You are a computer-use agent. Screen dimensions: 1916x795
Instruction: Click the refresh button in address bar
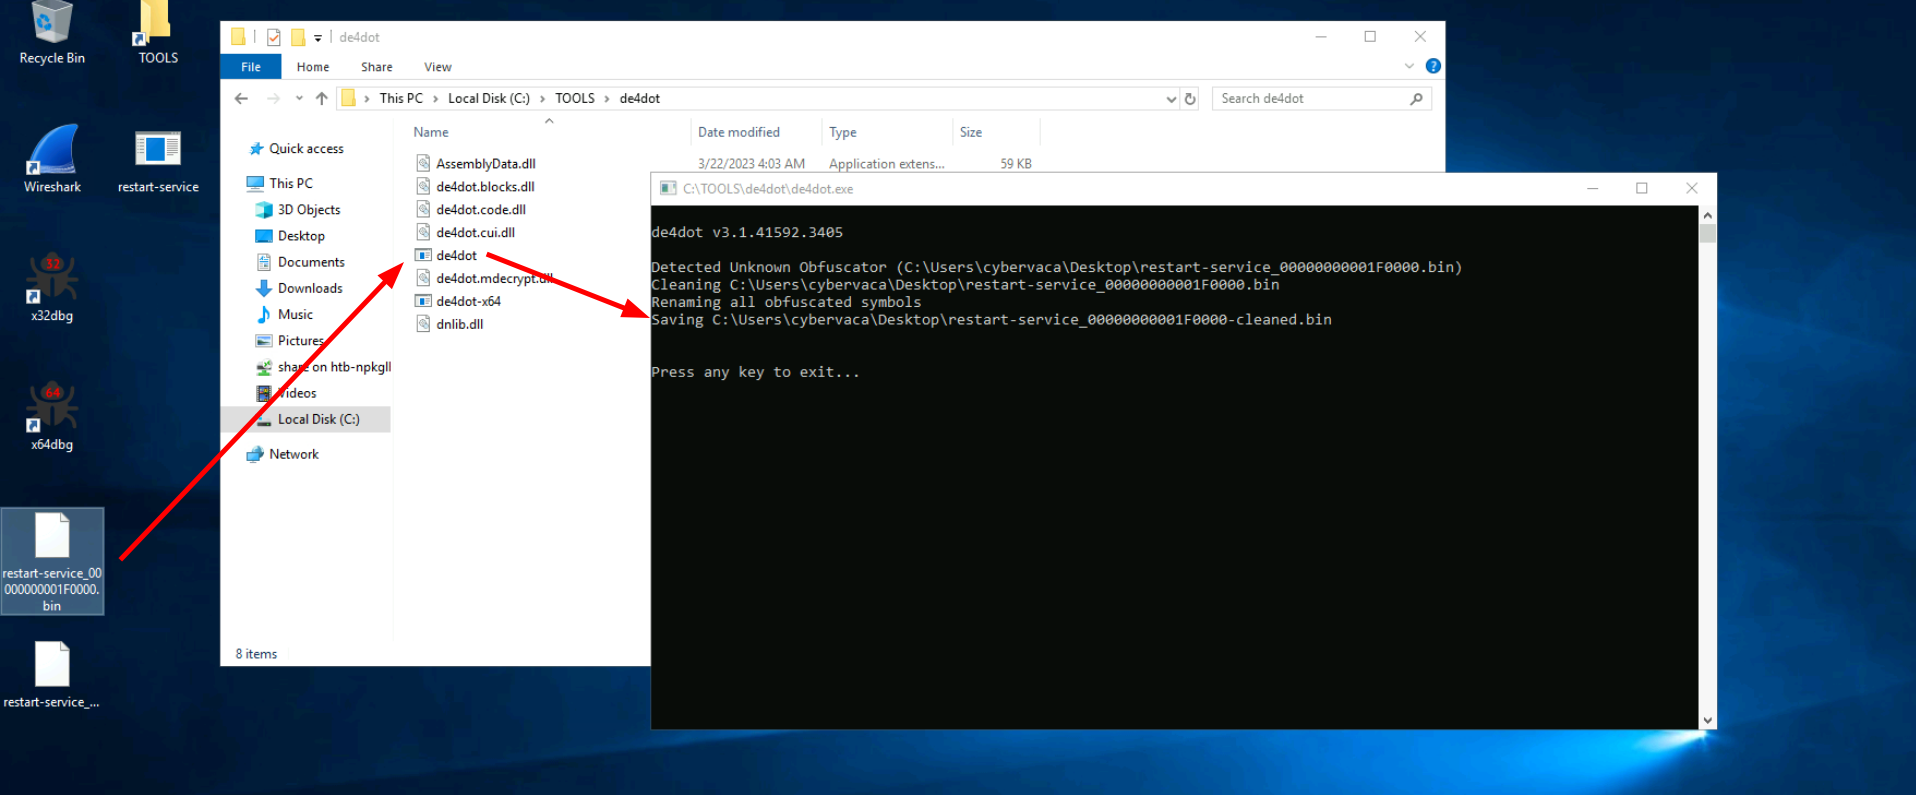[x=1190, y=99]
